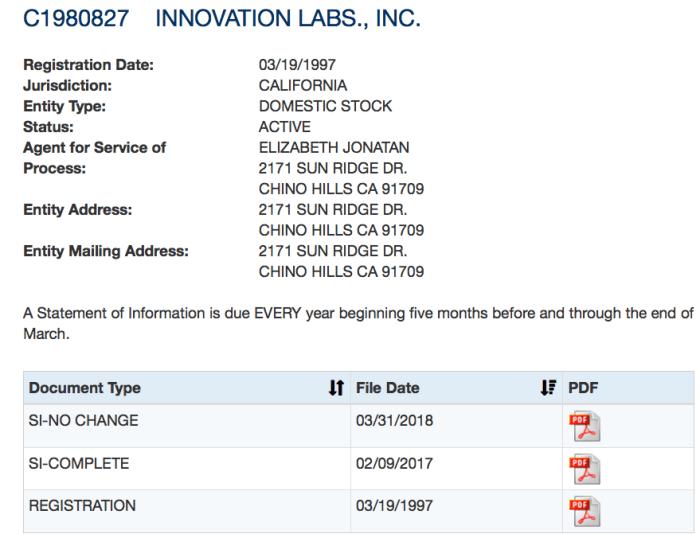Click the PDF column header
Viewport: 700px width, 534px height.
[x=583, y=388]
